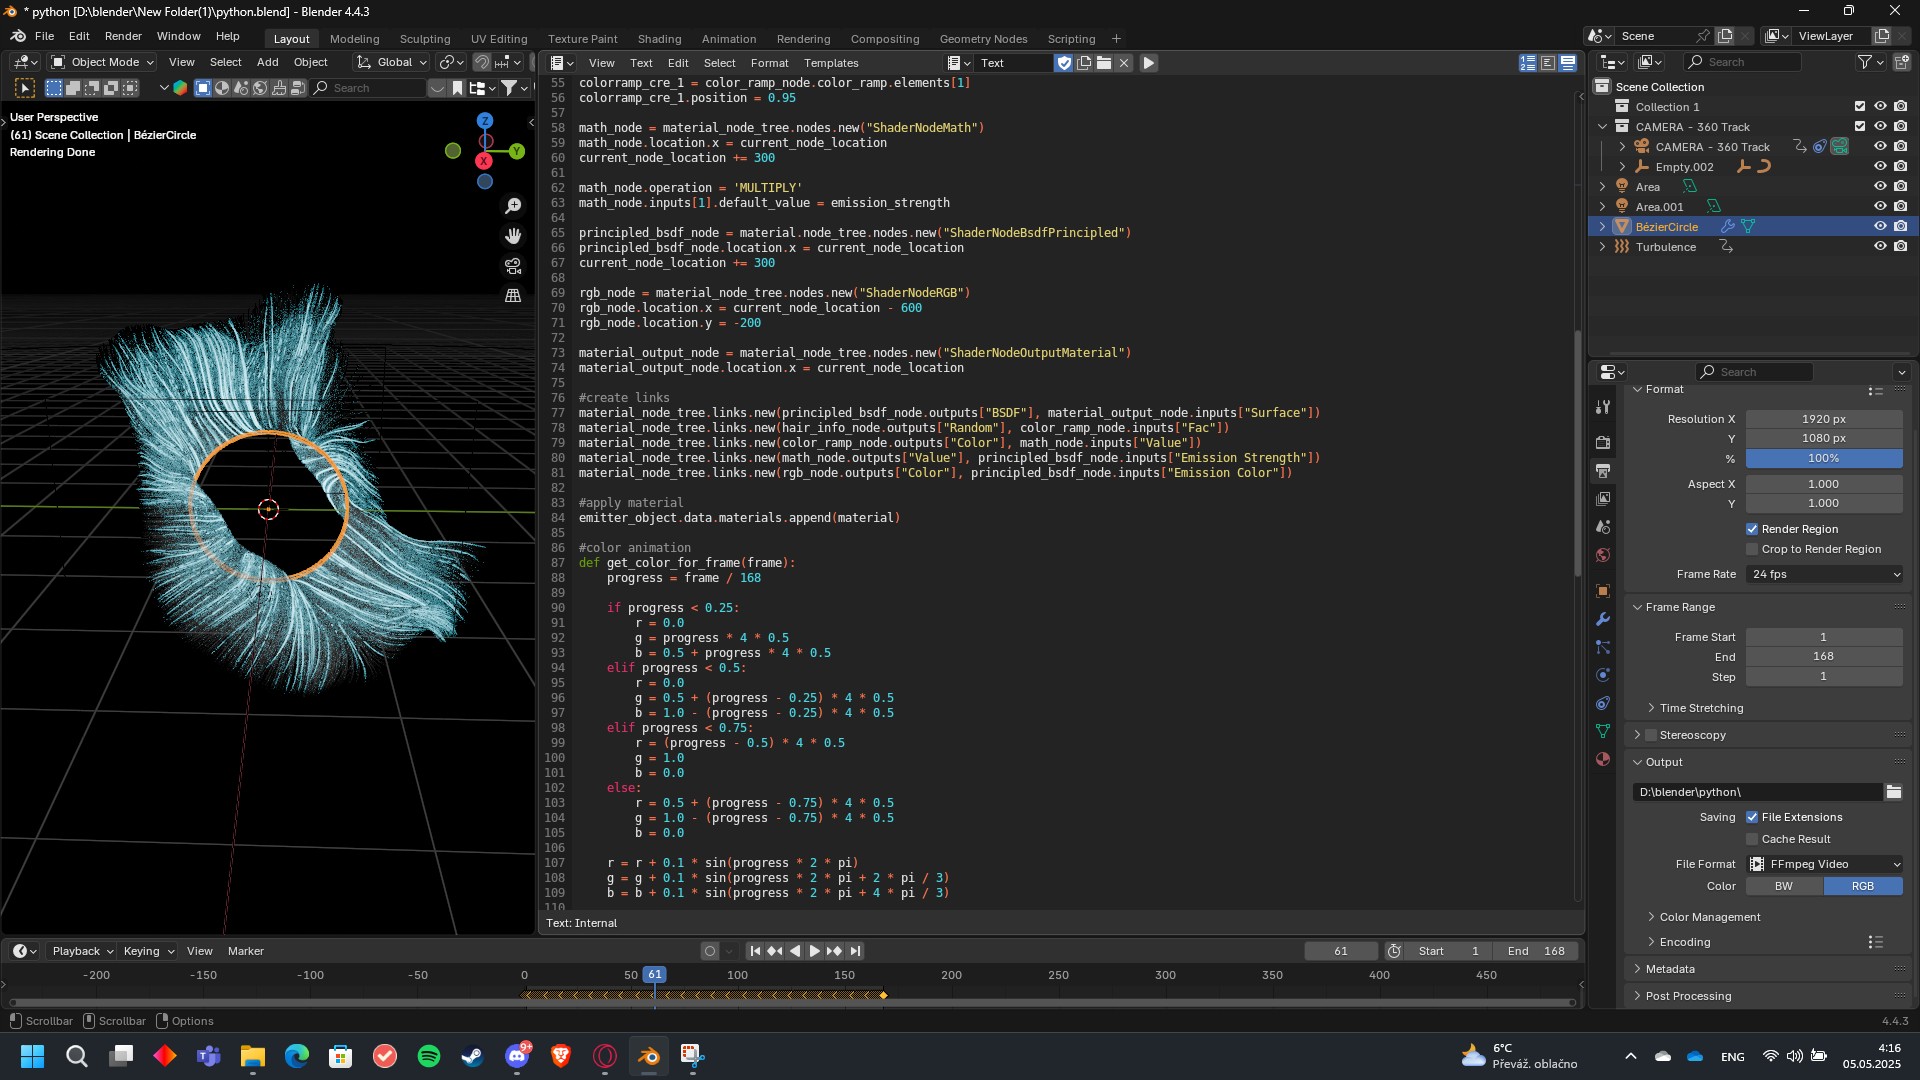The height and width of the screenshot is (1080, 1920).
Task: Expand Color Management panel
Action: click(x=1709, y=917)
